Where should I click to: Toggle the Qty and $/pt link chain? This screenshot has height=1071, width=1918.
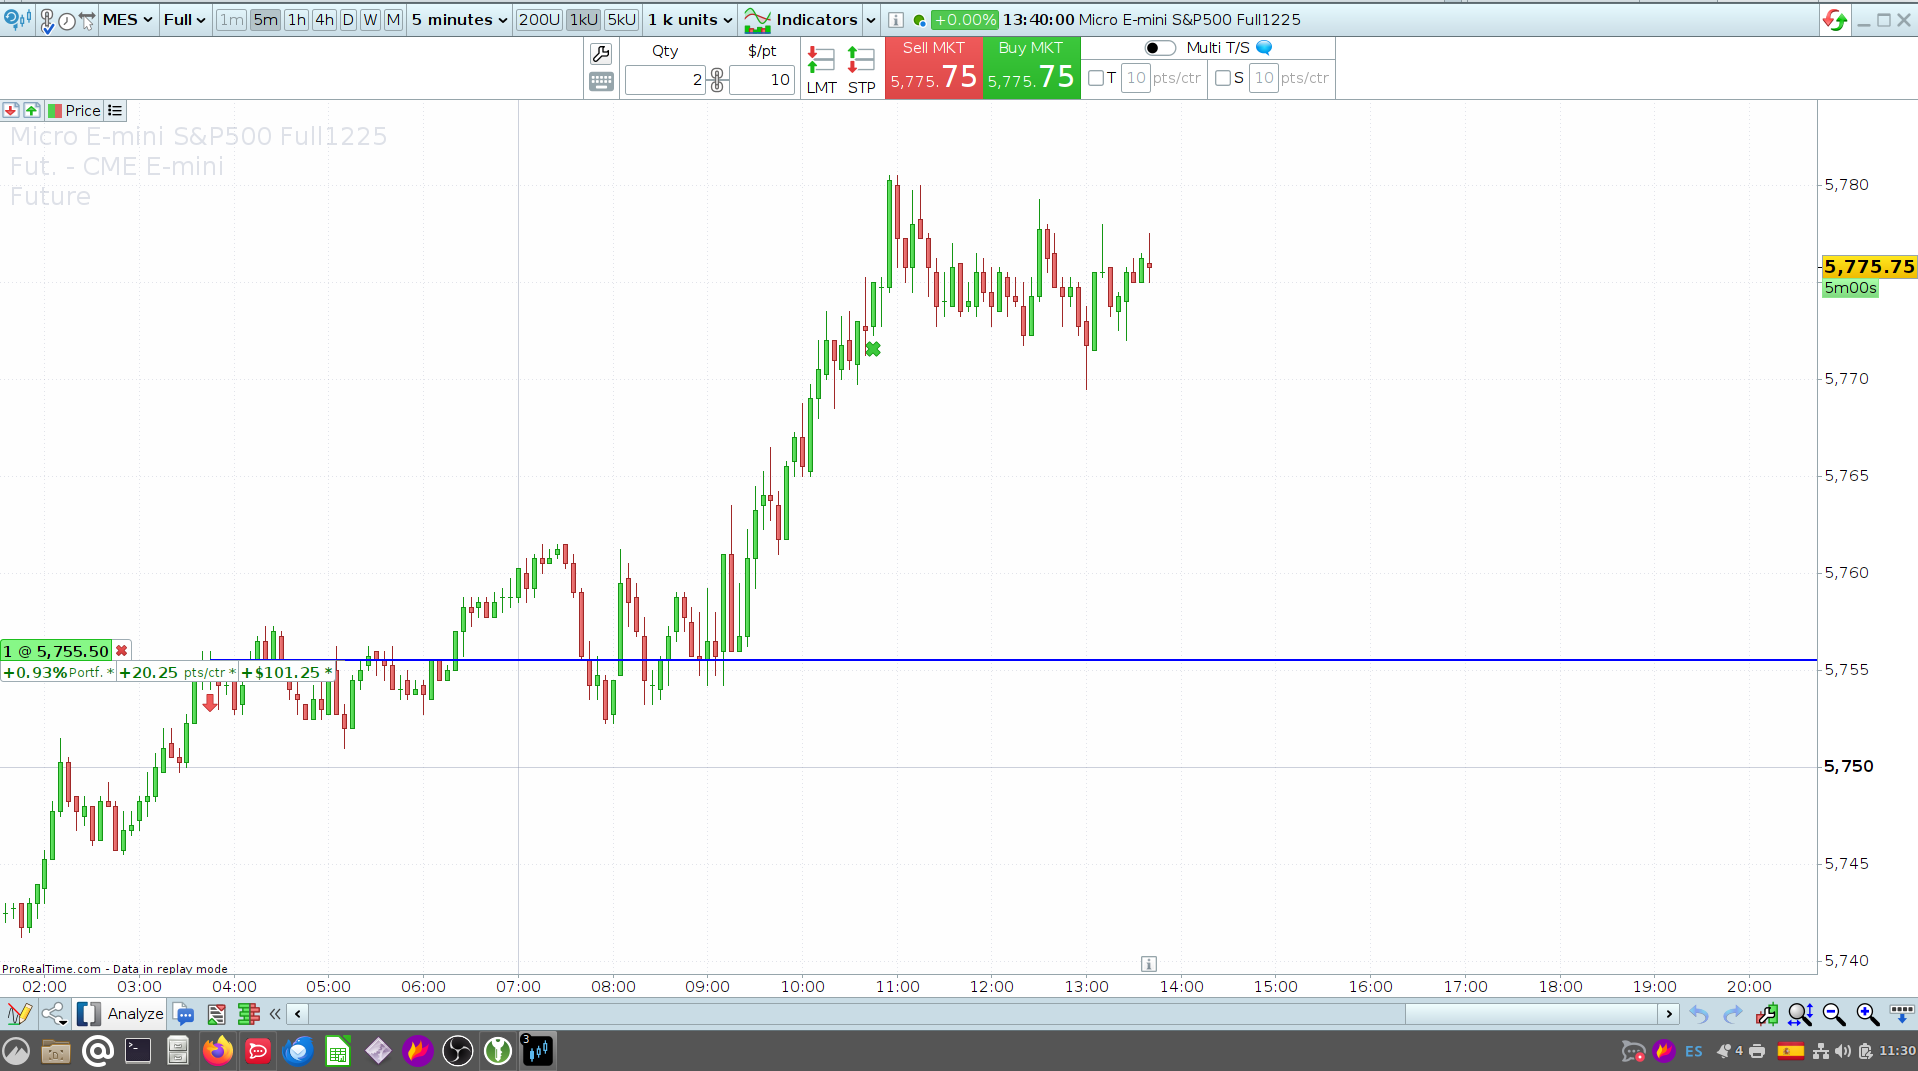pos(717,80)
